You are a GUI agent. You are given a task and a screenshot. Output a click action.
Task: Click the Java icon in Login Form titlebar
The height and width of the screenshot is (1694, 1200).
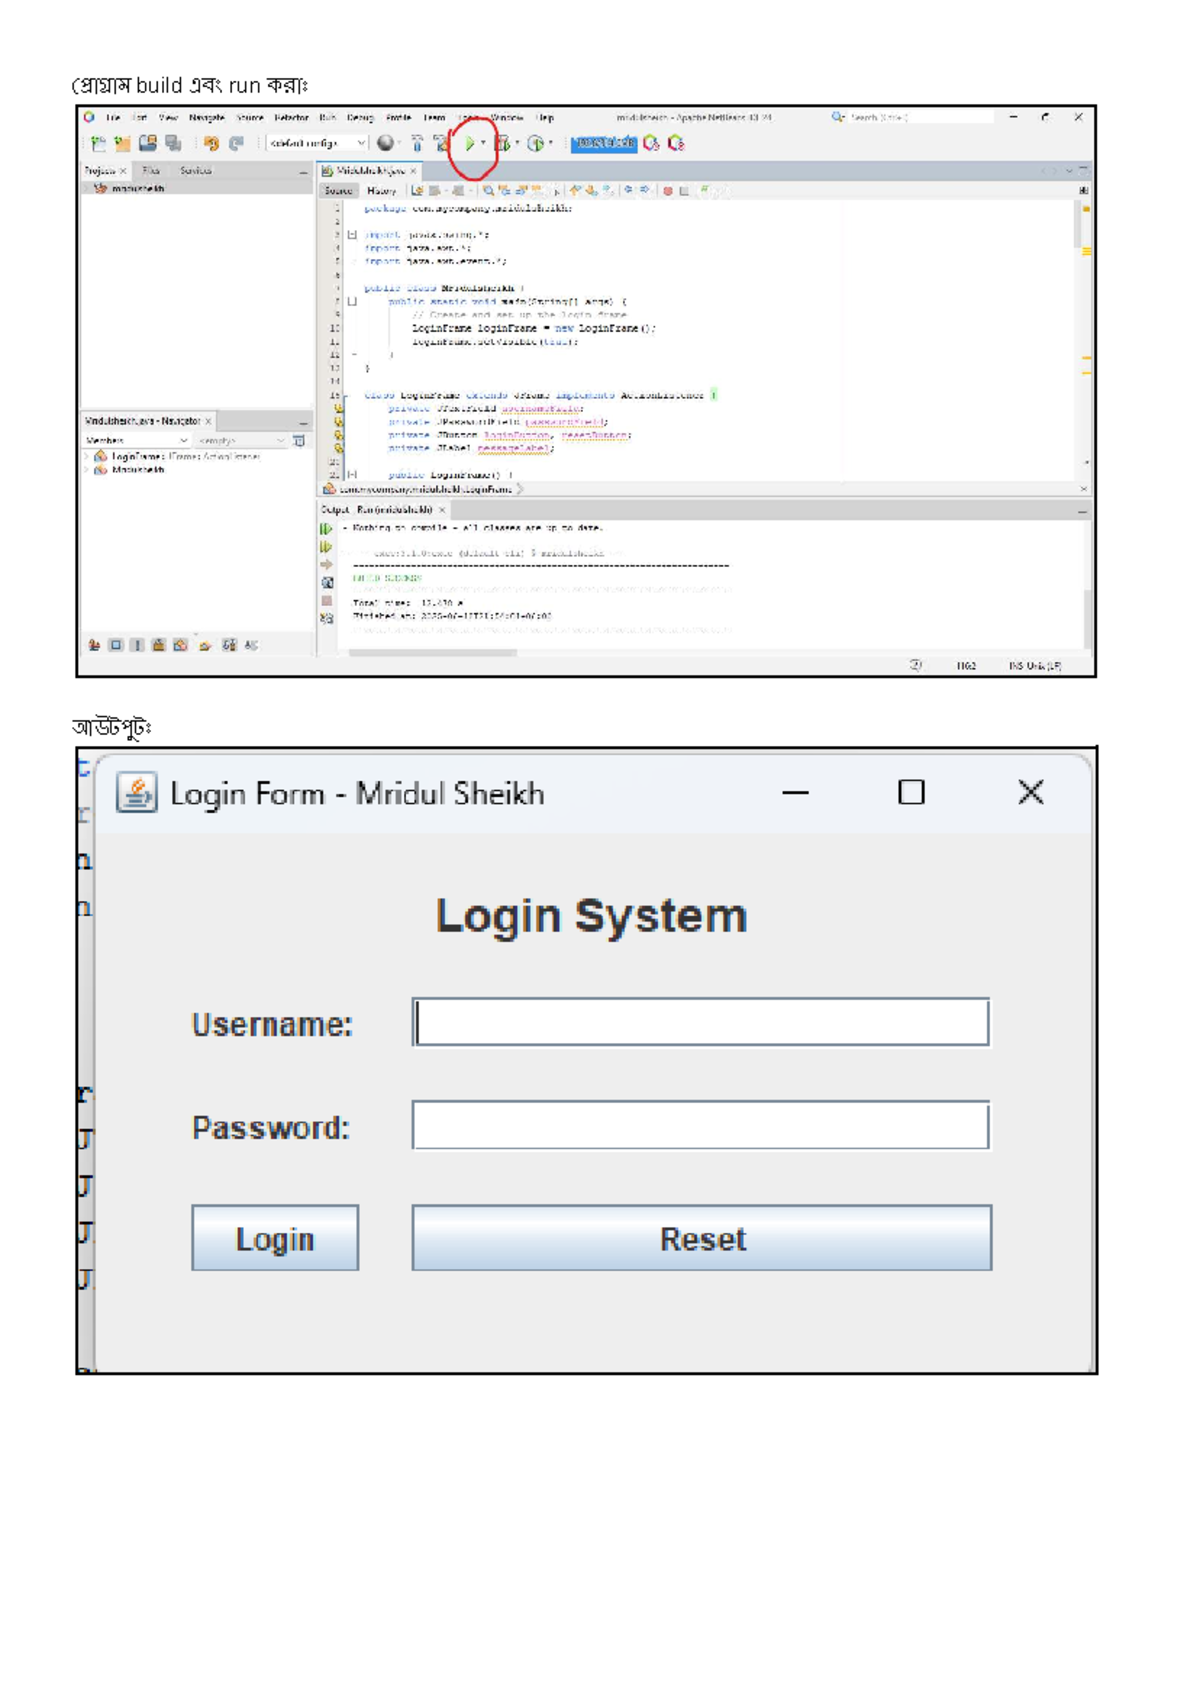coord(137,793)
